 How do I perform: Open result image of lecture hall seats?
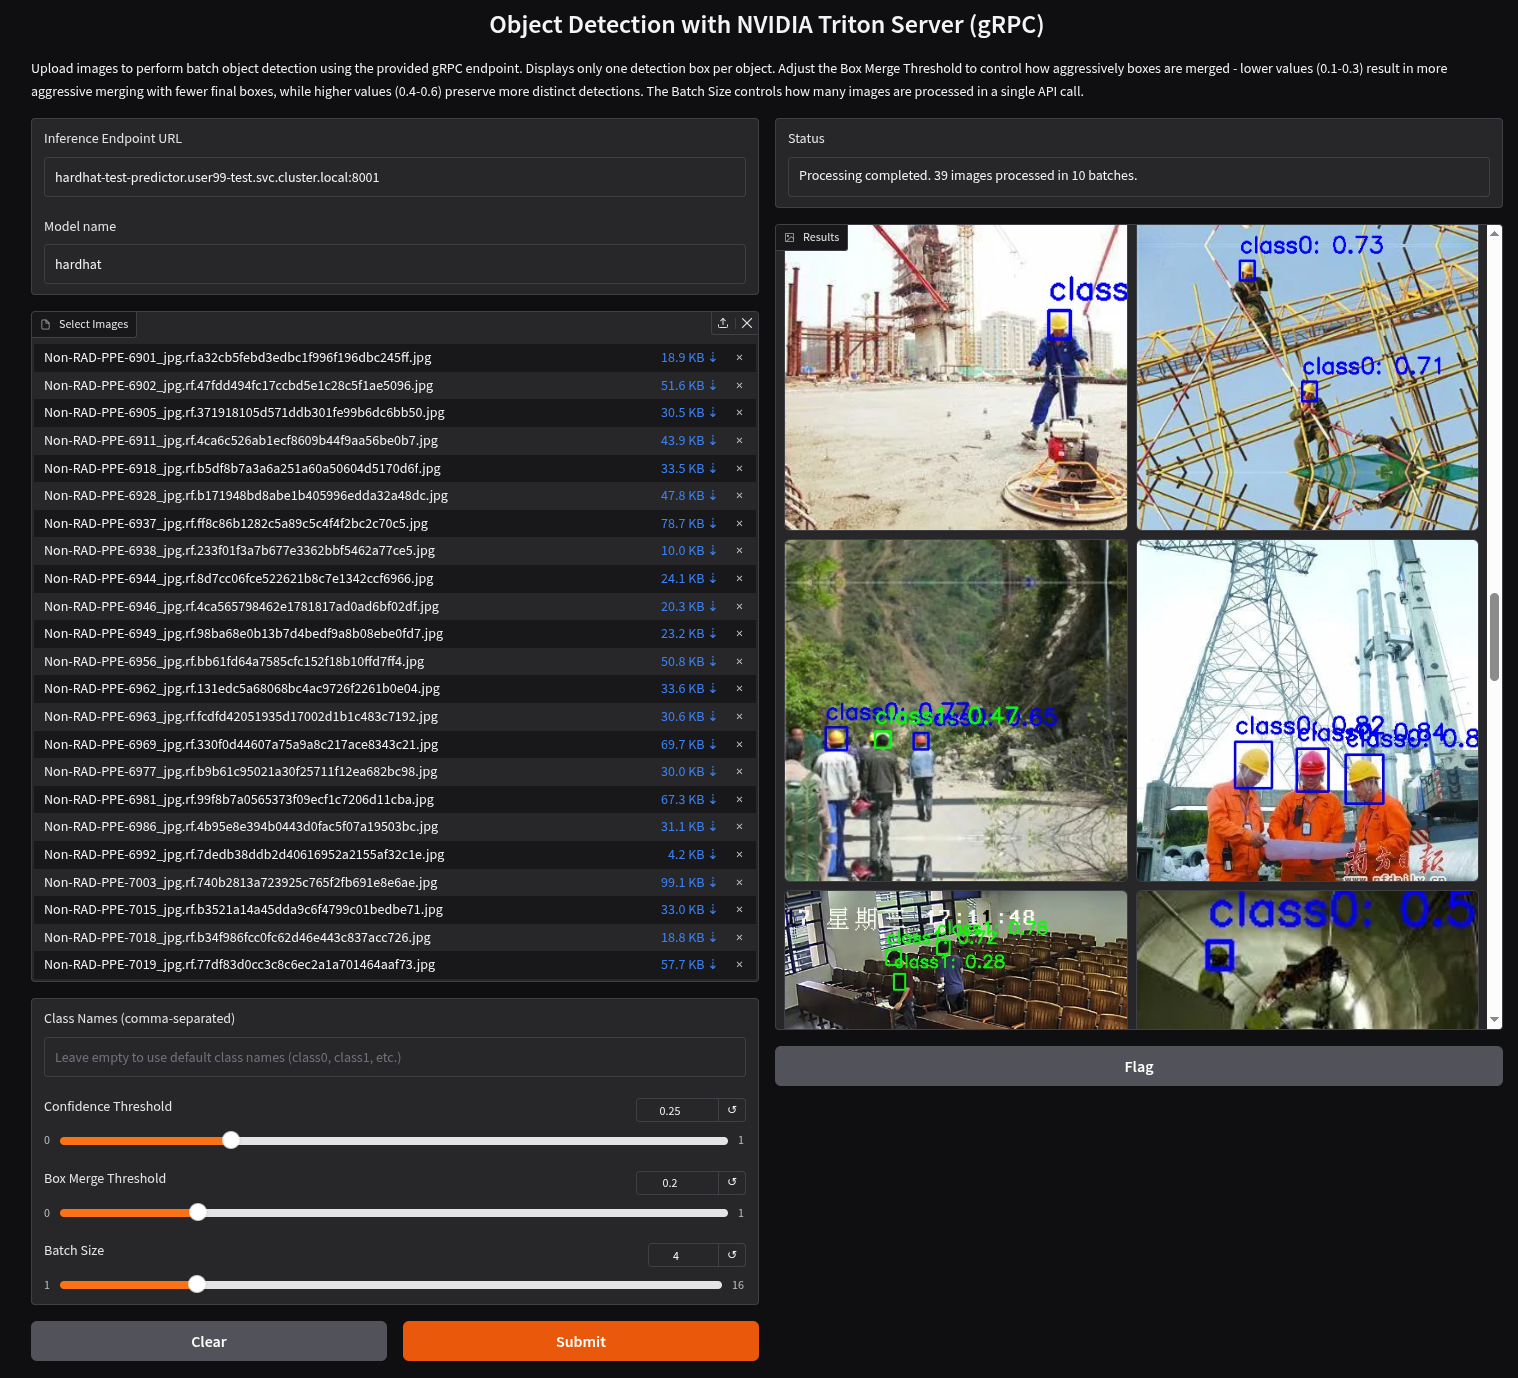click(956, 960)
